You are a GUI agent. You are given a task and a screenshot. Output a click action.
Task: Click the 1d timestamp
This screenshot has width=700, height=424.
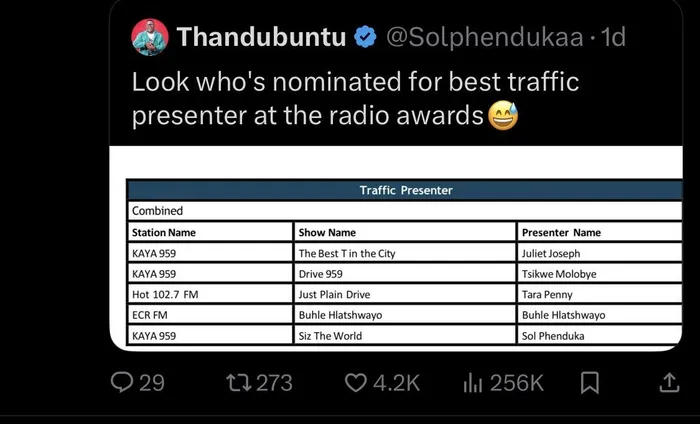[x=609, y=38]
